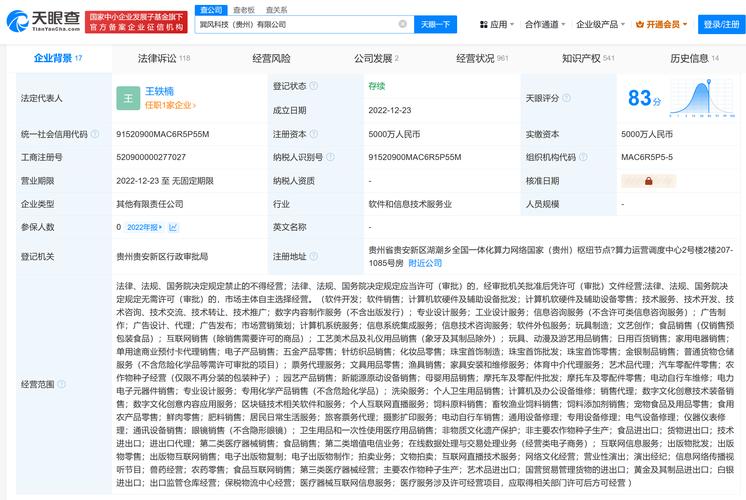Click help icon beside 组织机构代码
This screenshot has width=746, height=500.
(x=583, y=157)
